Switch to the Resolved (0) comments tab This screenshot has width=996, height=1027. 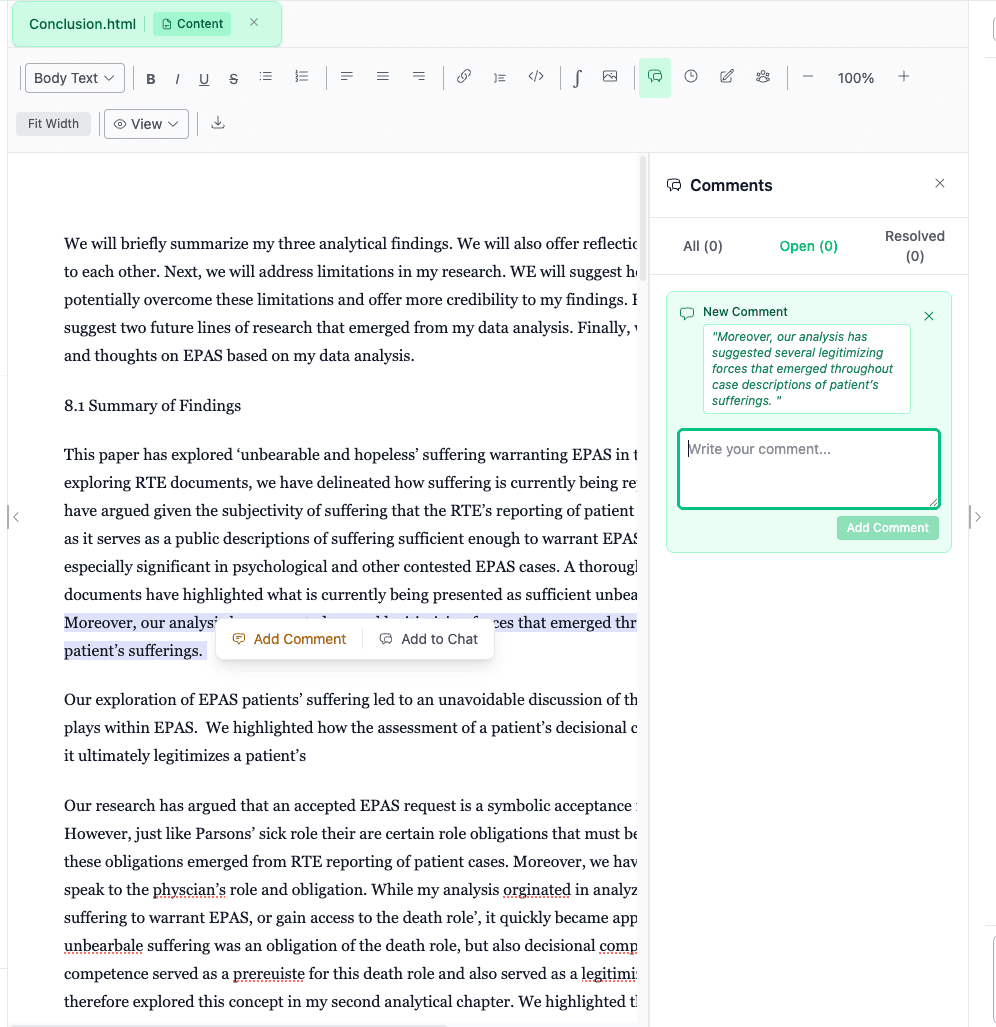click(915, 246)
